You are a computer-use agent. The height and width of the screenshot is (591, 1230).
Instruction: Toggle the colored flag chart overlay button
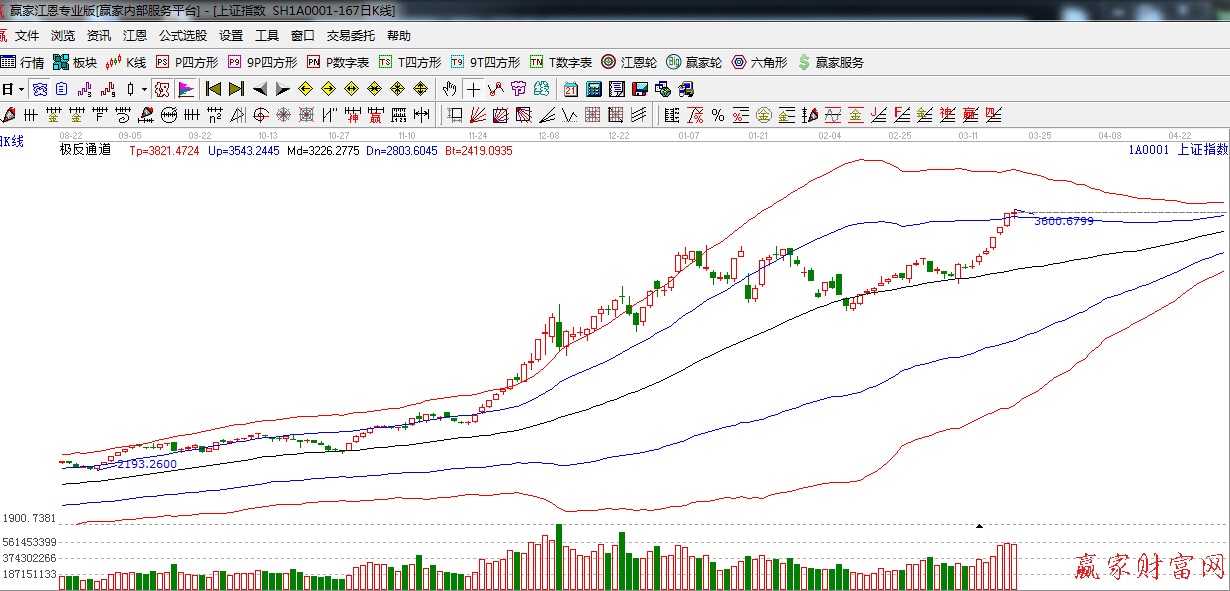(185, 89)
